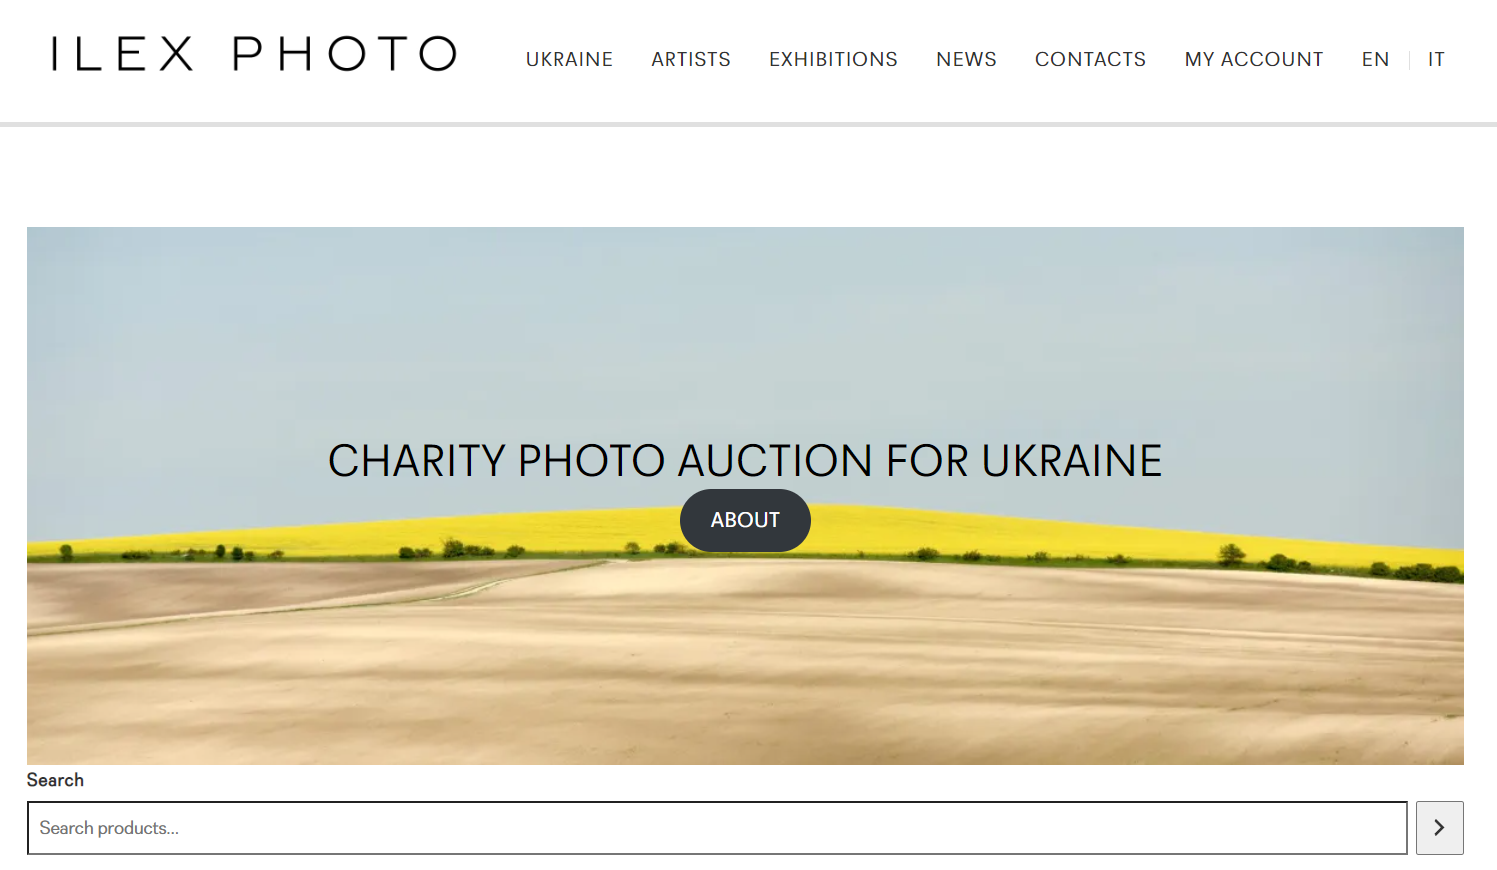This screenshot has height=870, width=1497.
Task: Focus the Search products input field
Action: pos(717,828)
